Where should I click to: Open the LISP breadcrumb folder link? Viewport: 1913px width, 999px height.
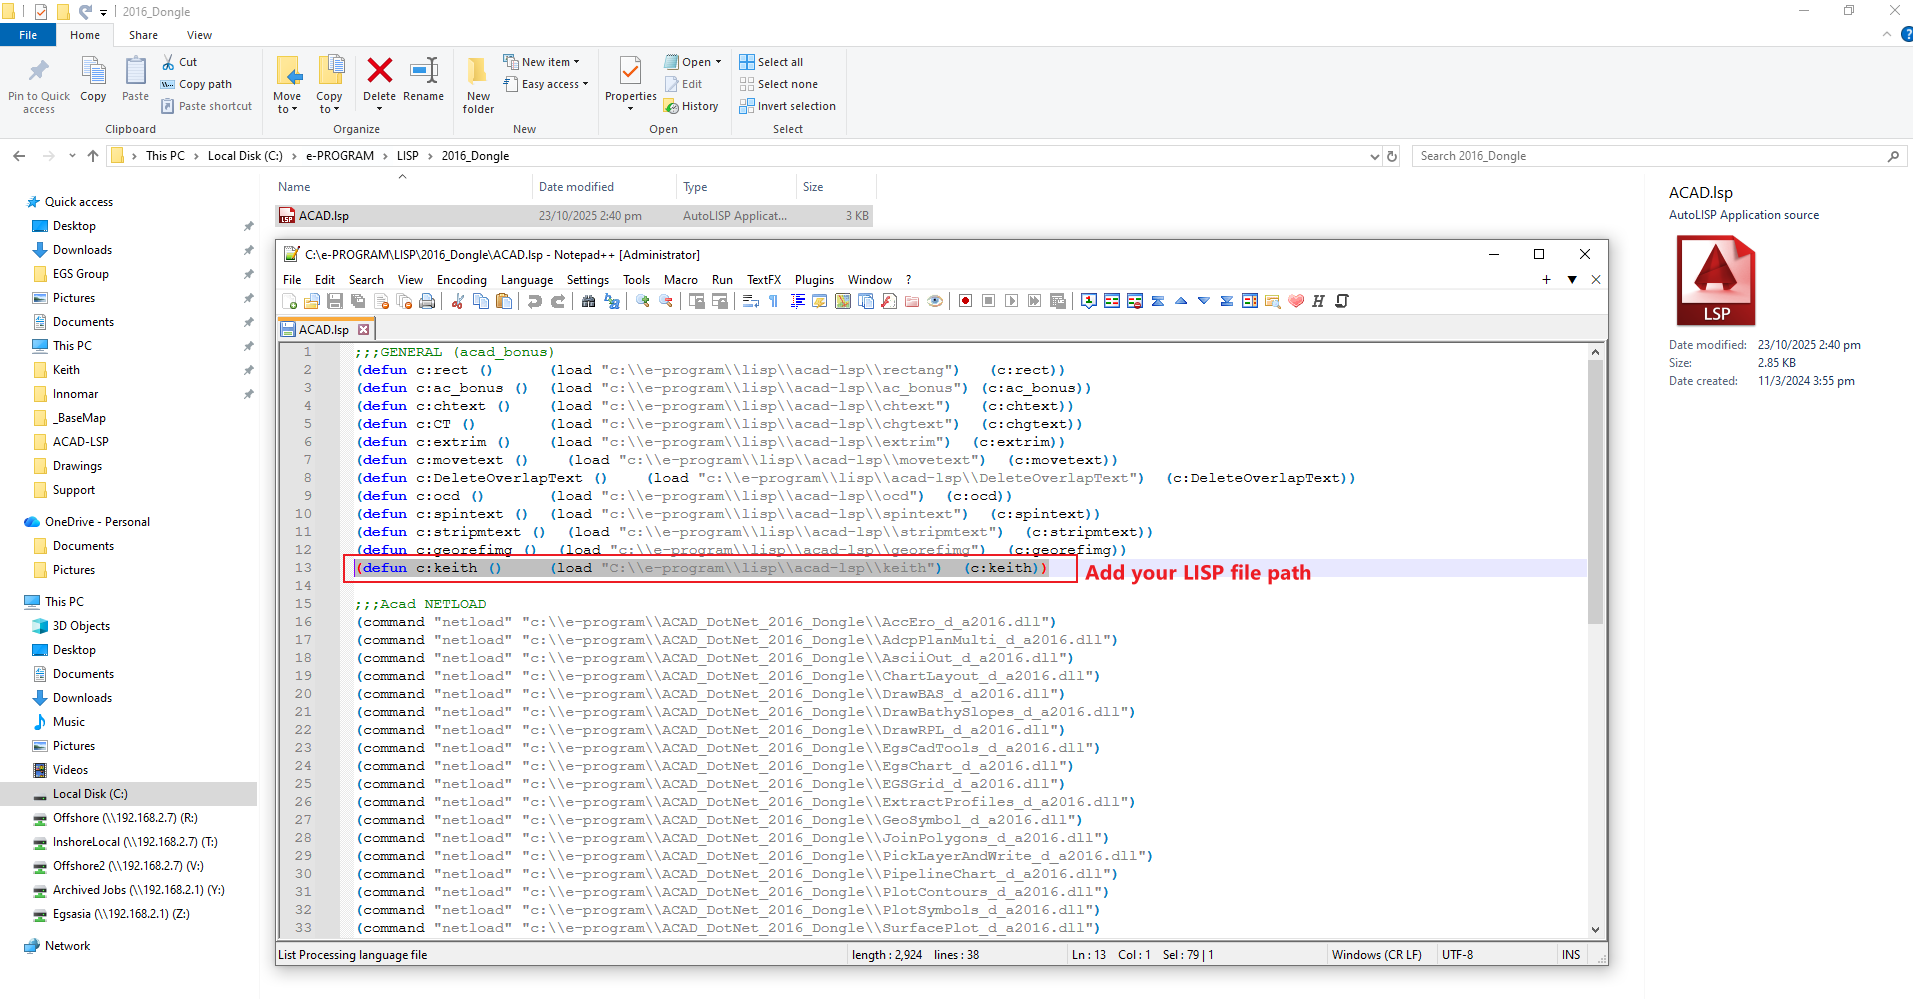pyautogui.click(x=408, y=155)
